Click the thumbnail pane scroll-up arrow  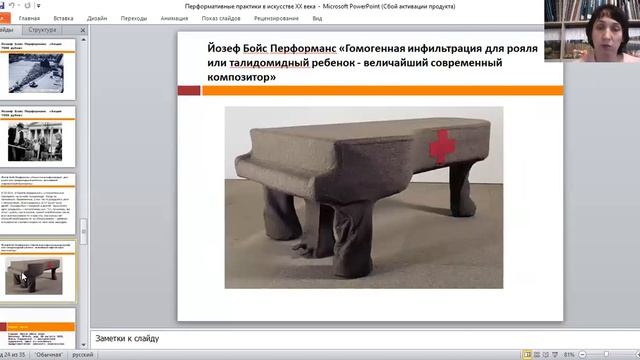pos(84,40)
